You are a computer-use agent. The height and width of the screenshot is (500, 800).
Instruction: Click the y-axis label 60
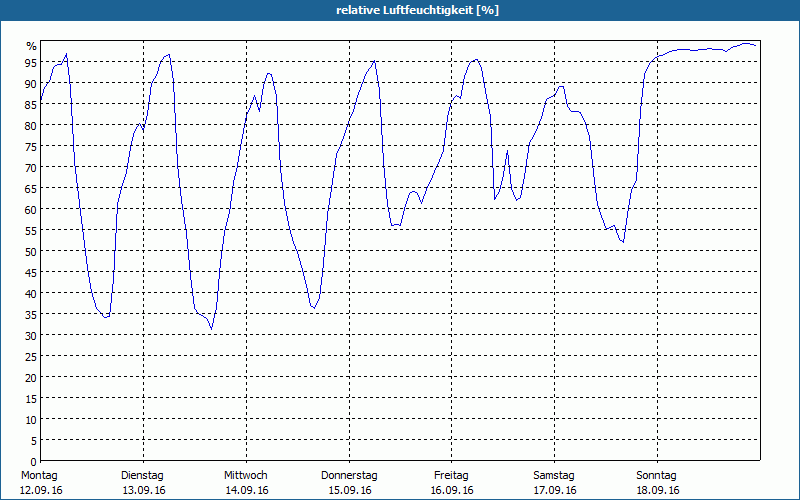point(31,209)
